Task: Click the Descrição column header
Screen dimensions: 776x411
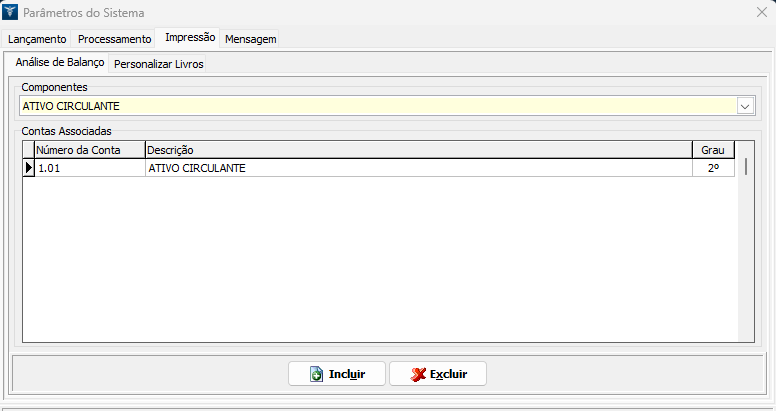Action: [x=417, y=150]
